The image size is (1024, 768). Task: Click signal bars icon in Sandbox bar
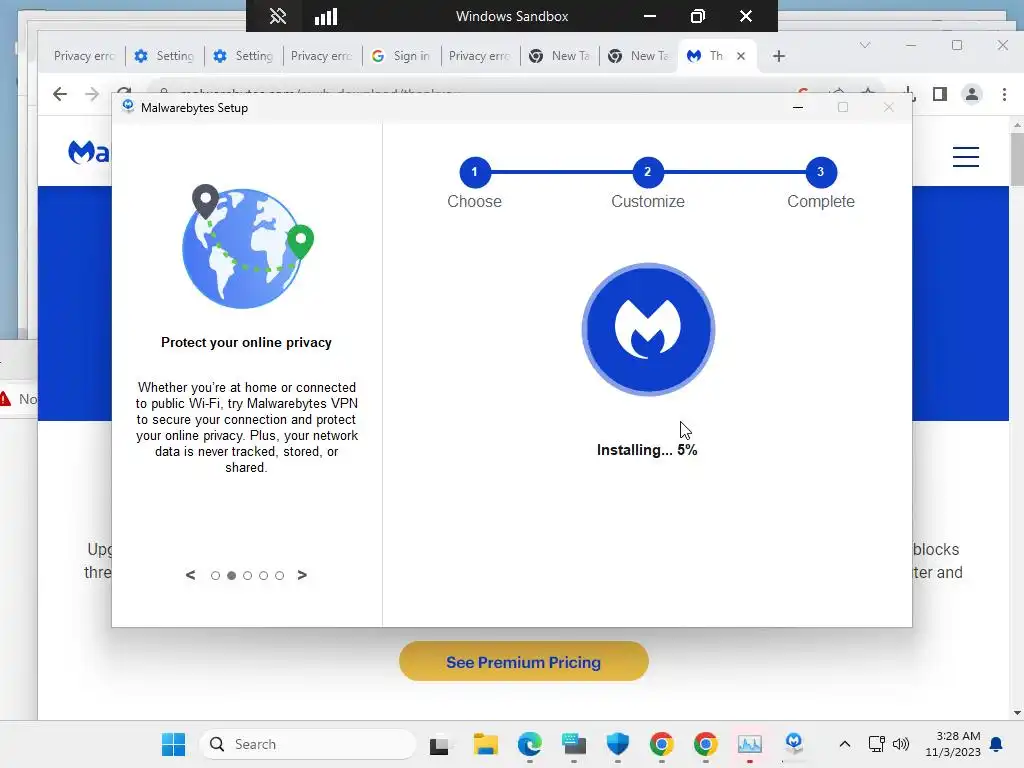[x=325, y=16]
